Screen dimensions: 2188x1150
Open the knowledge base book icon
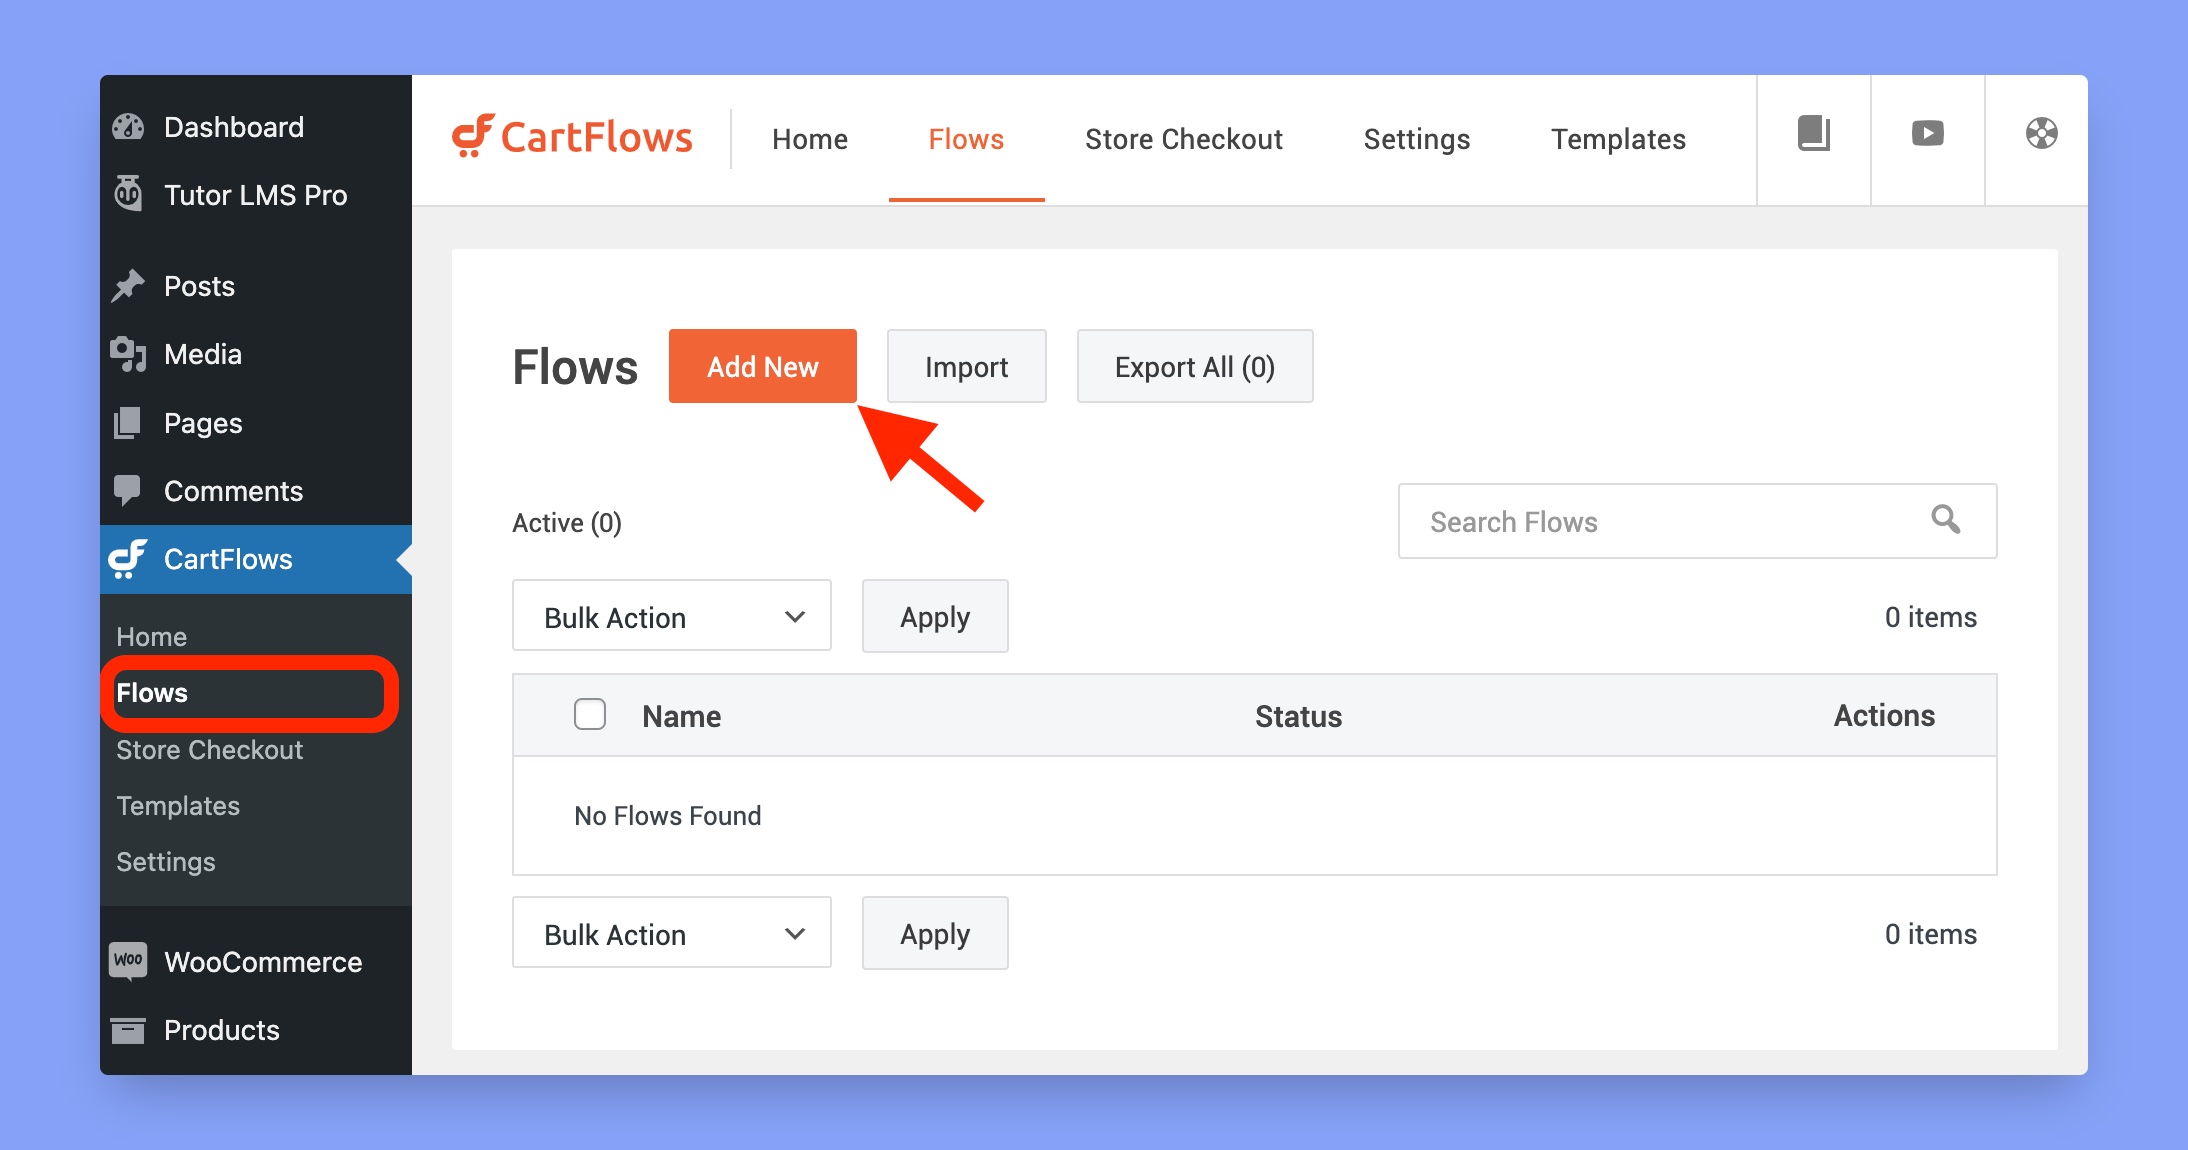(1813, 134)
